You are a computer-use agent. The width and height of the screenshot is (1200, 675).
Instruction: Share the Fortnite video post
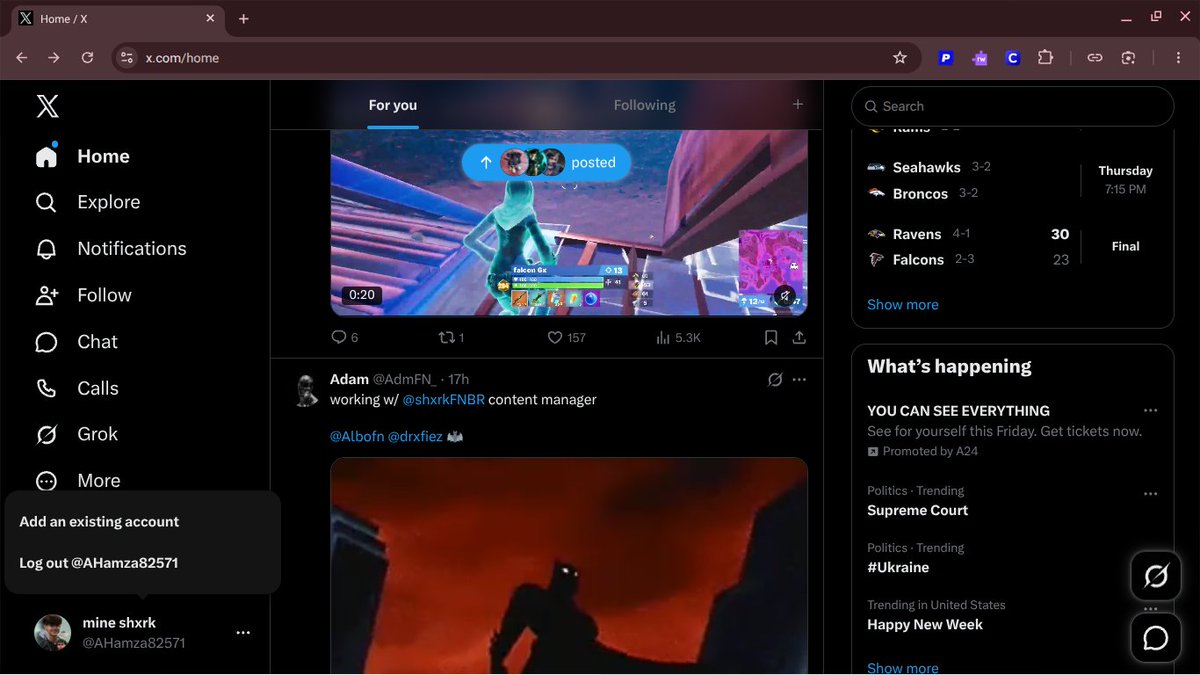tap(799, 338)
